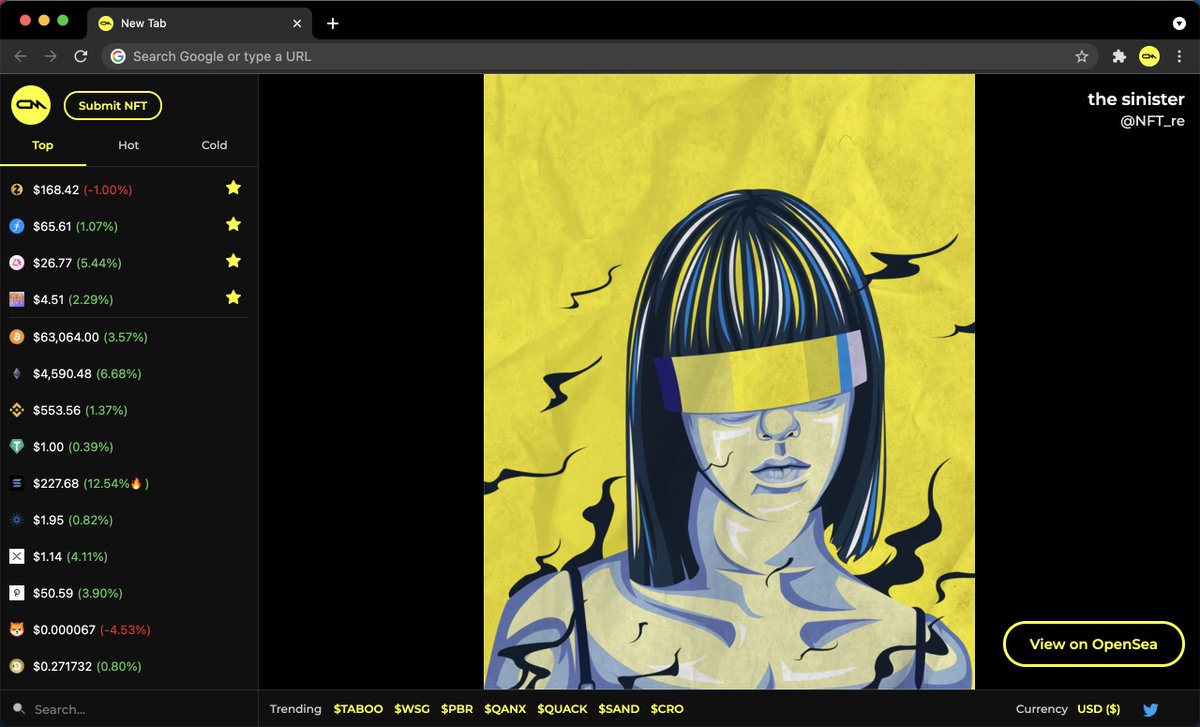Open the tab search dropdown arrow

tap(1178, 22)
